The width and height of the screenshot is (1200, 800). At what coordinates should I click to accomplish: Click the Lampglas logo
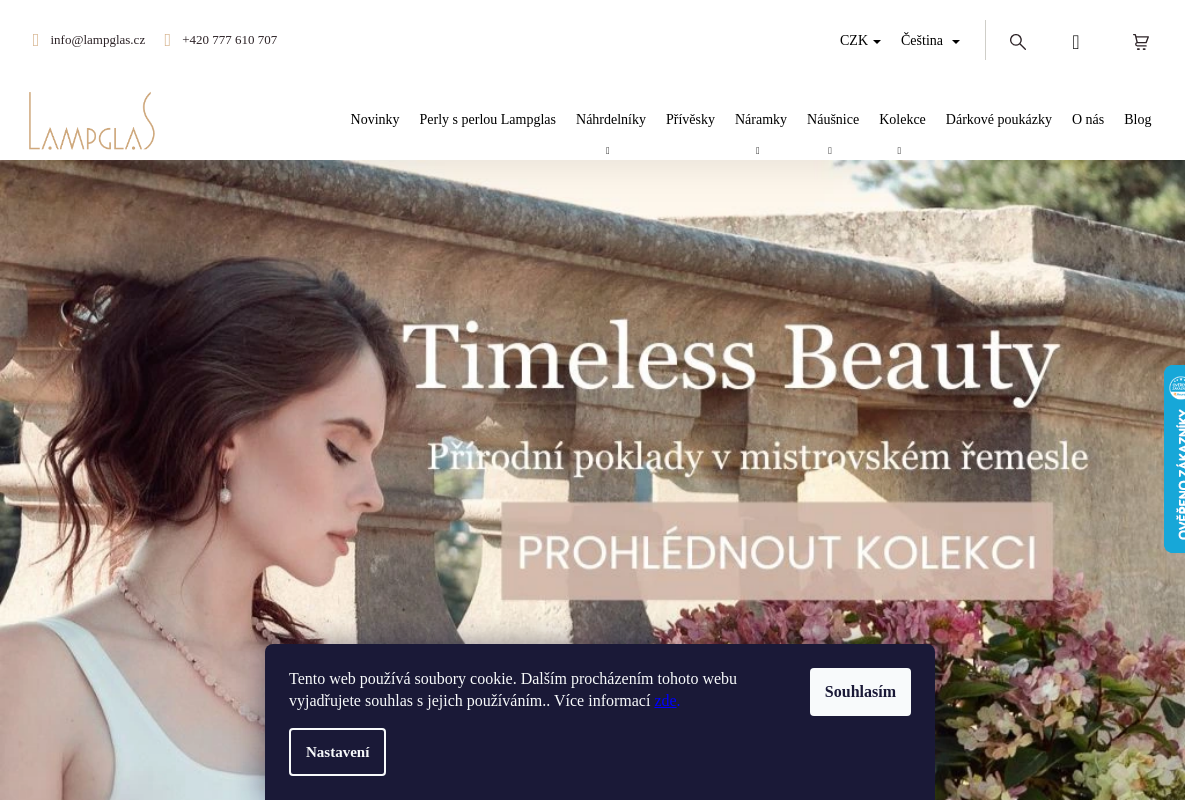click(92, 121)
